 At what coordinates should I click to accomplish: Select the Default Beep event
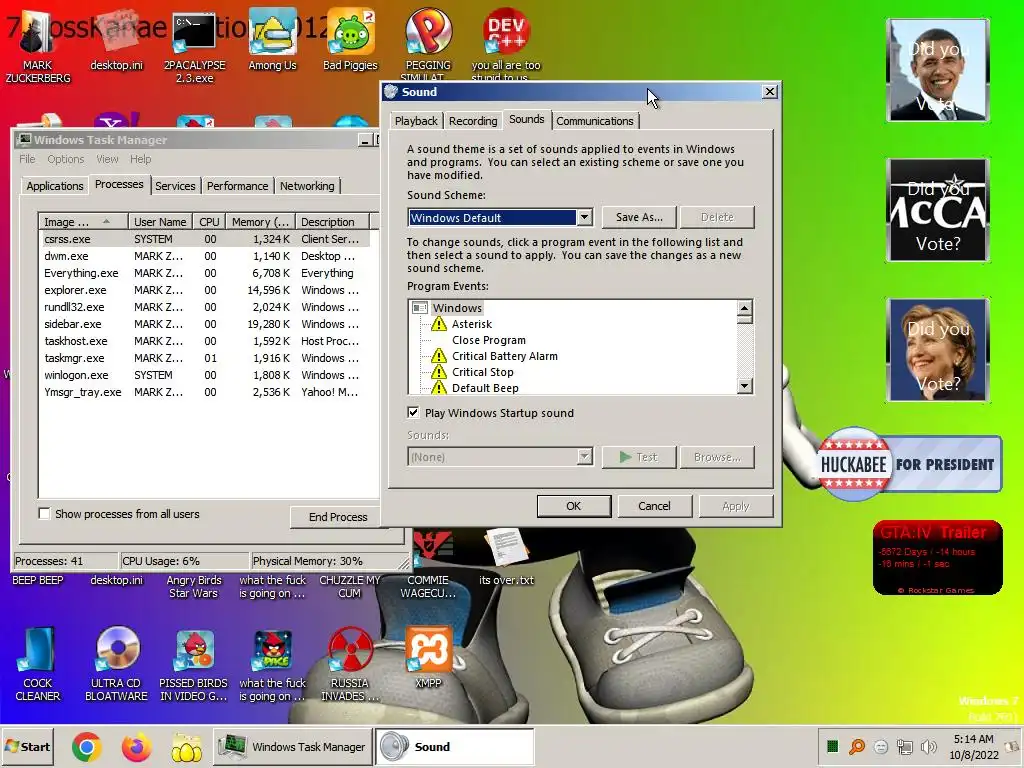pyautogui.click(x=485, y=388)
